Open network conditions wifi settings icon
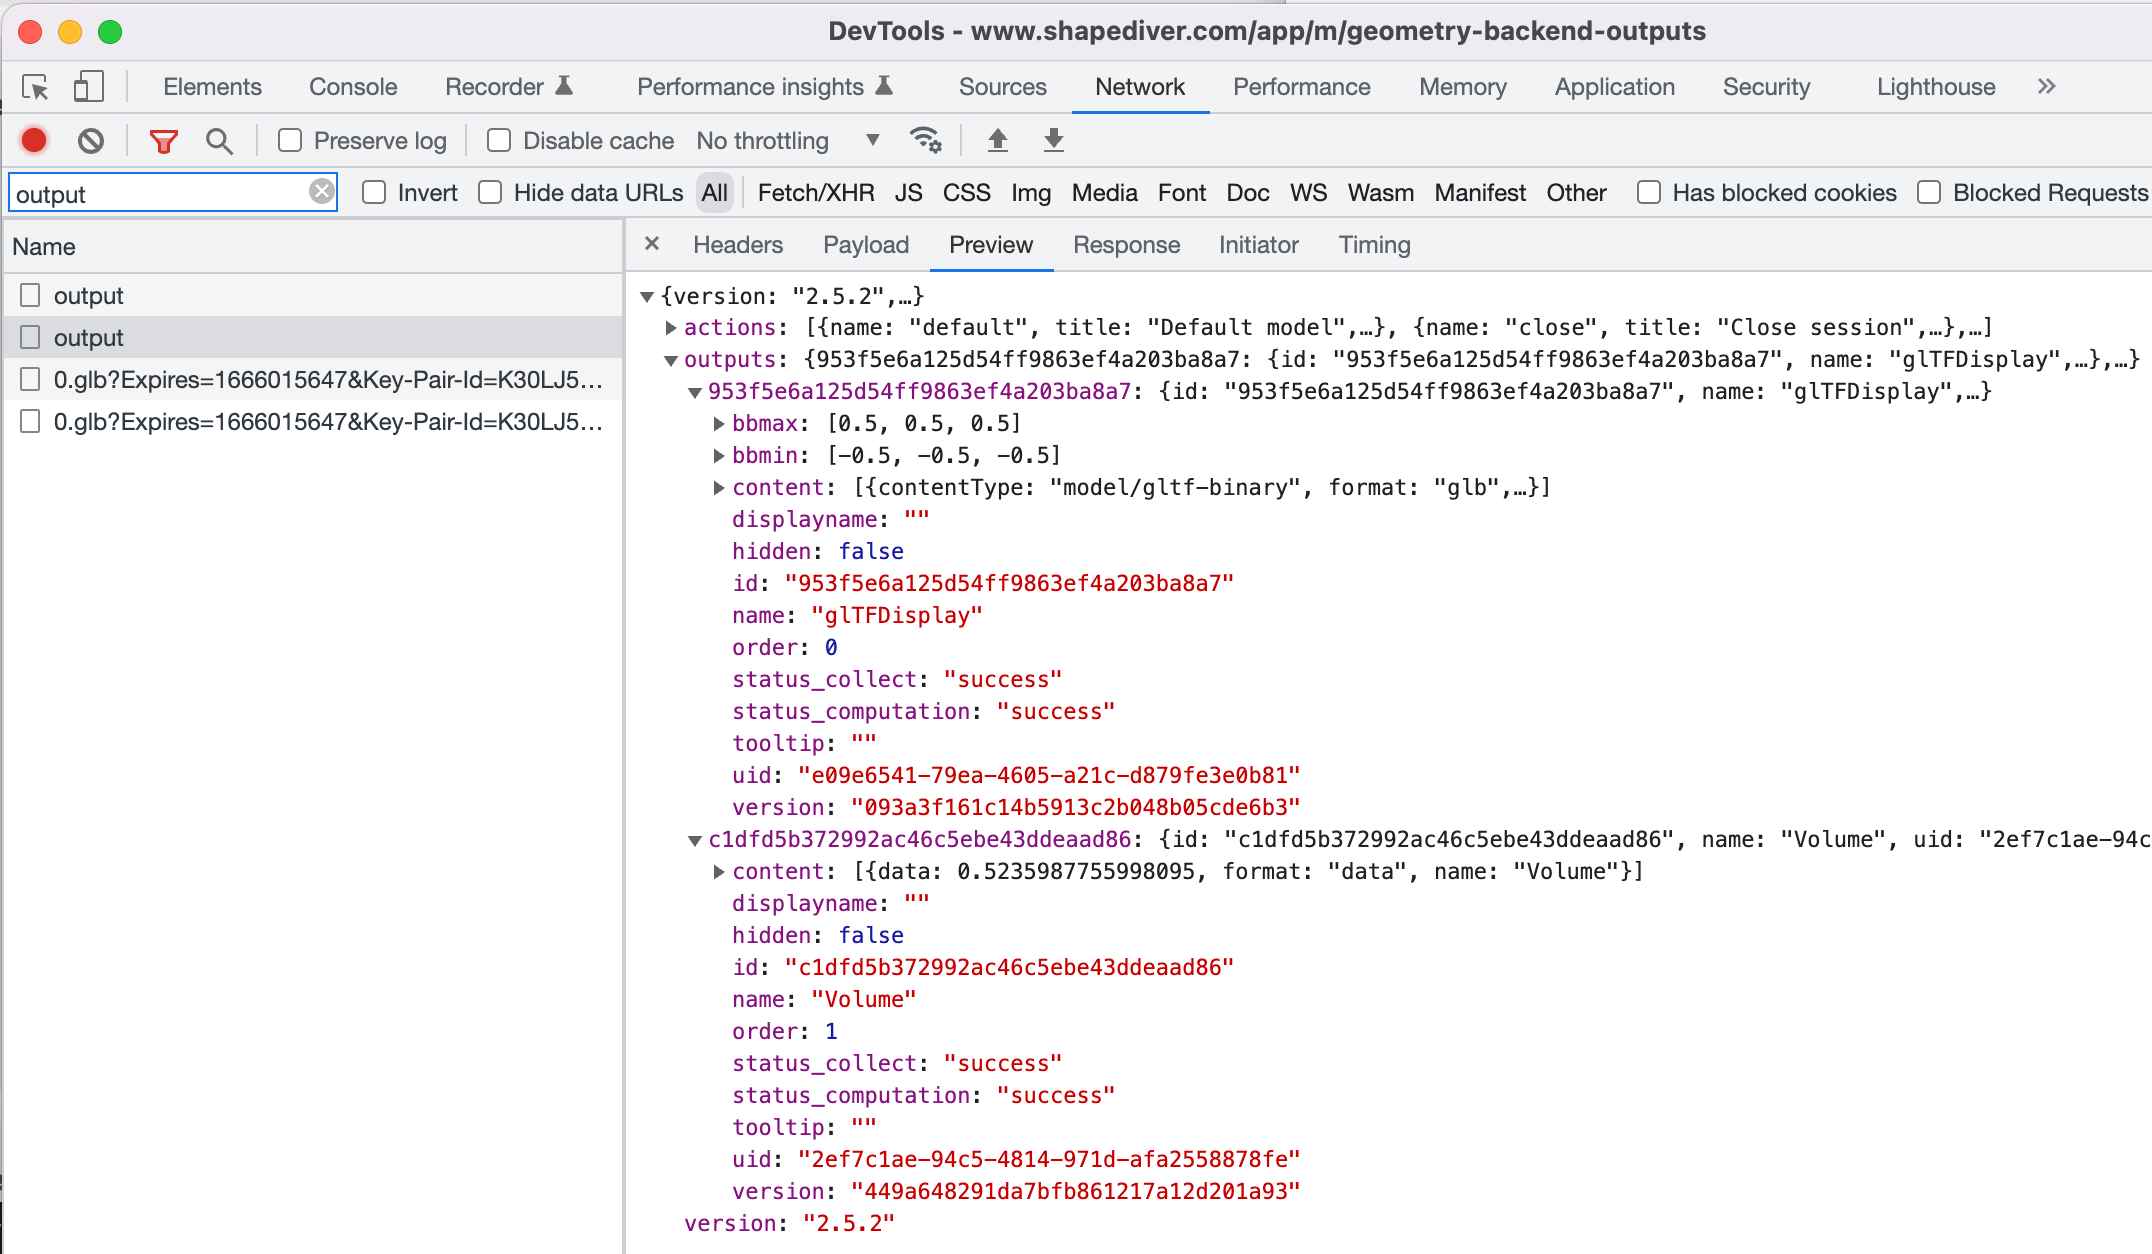 [x=925, y=141]
